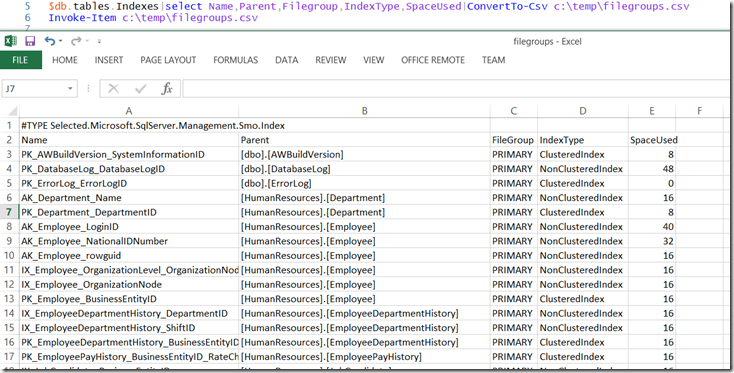Confirm entry with the check mark
Screen dimensions: 734x373
[140, 88]
